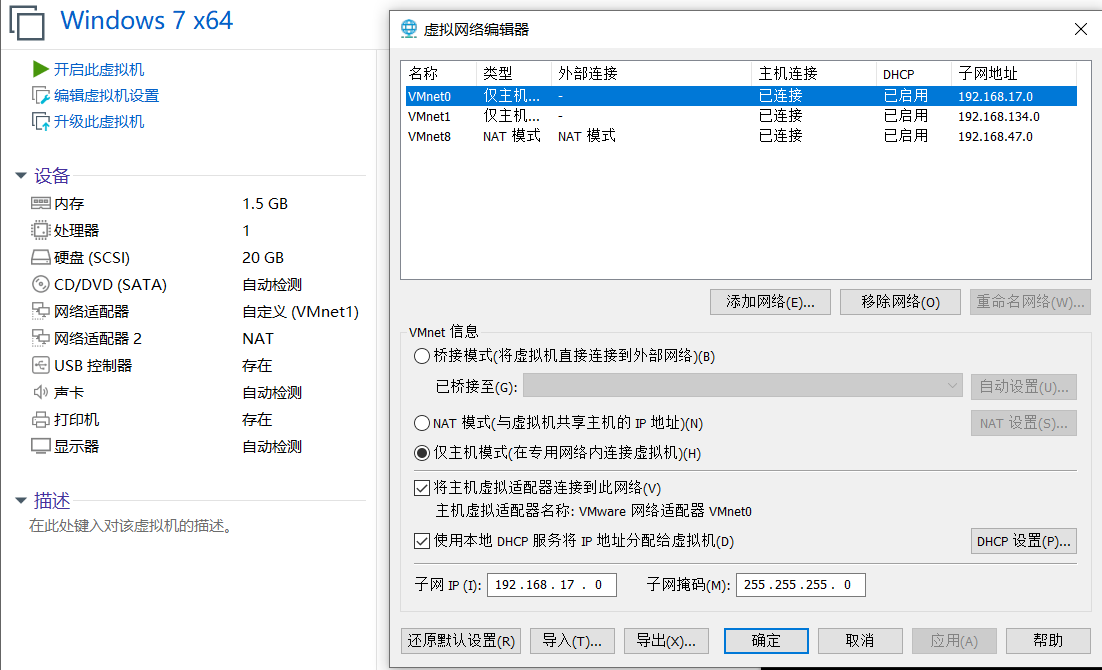Click 自动设置(U)... button
The width and height of the screenshot is (1102, 670).
(x=1024, y=387)
